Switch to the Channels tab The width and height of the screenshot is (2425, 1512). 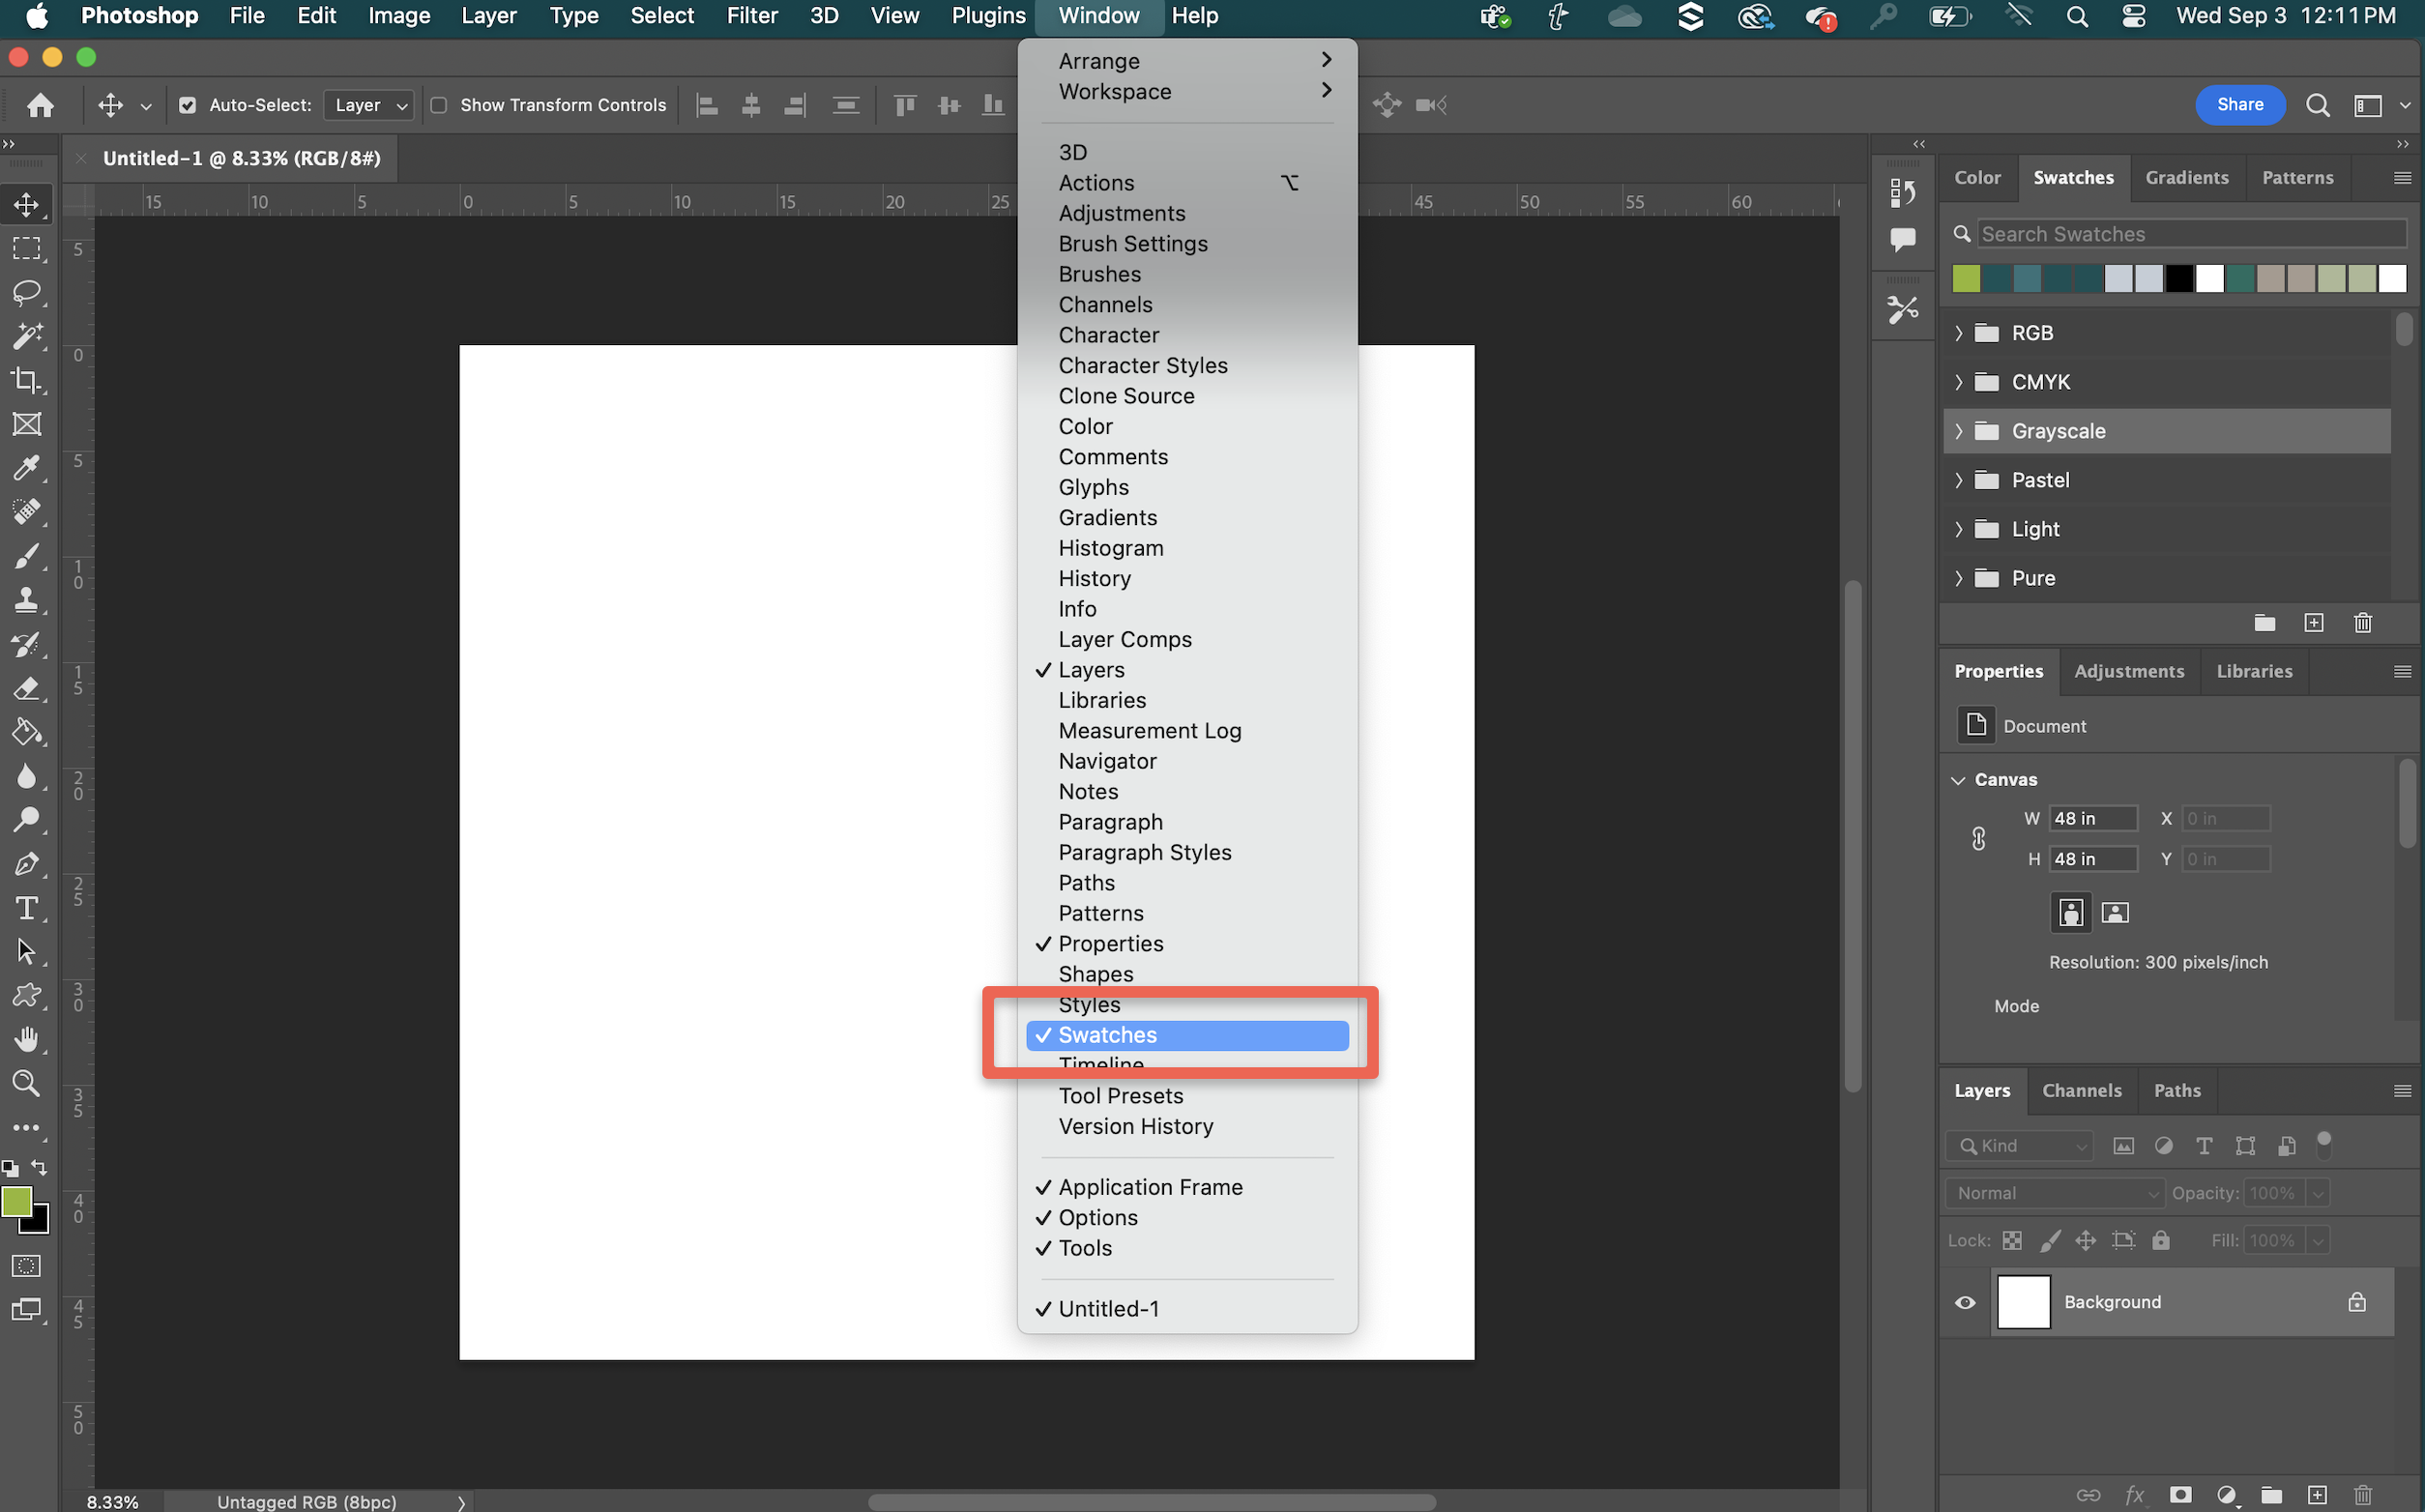coord(2081,1090)
